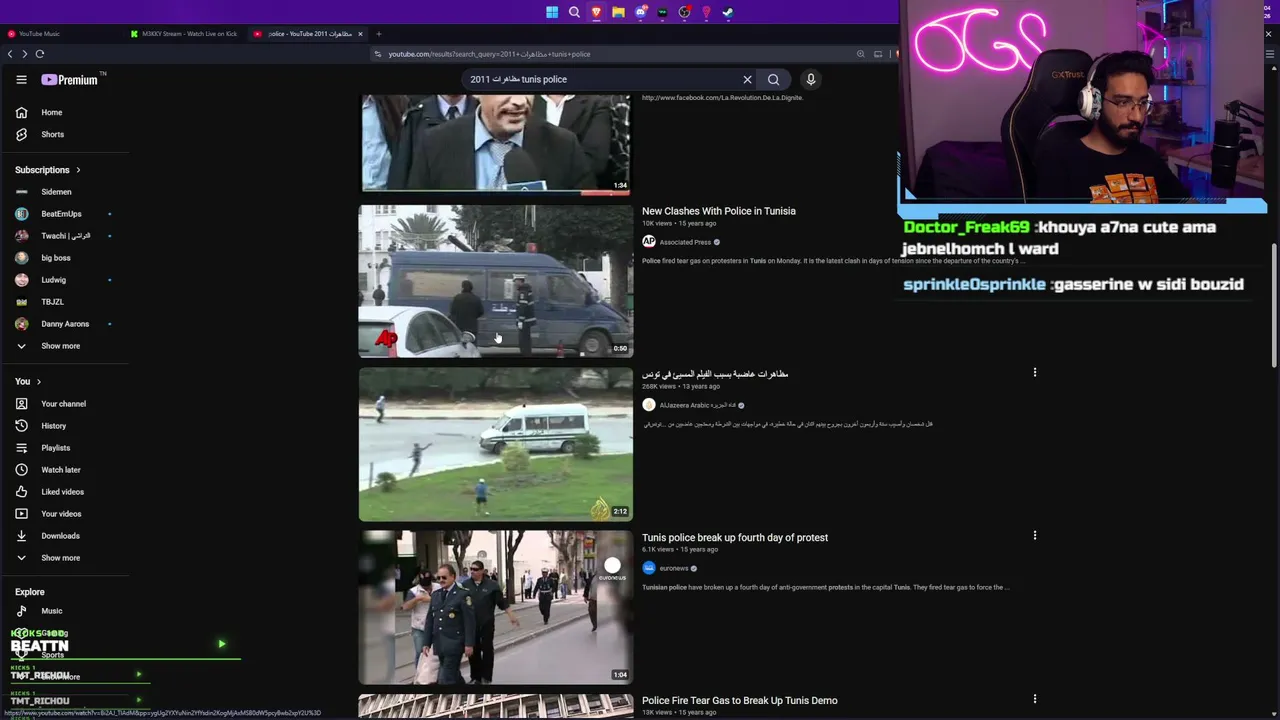Reload the current browser page
1280x720 pixels.
point(40,54)
